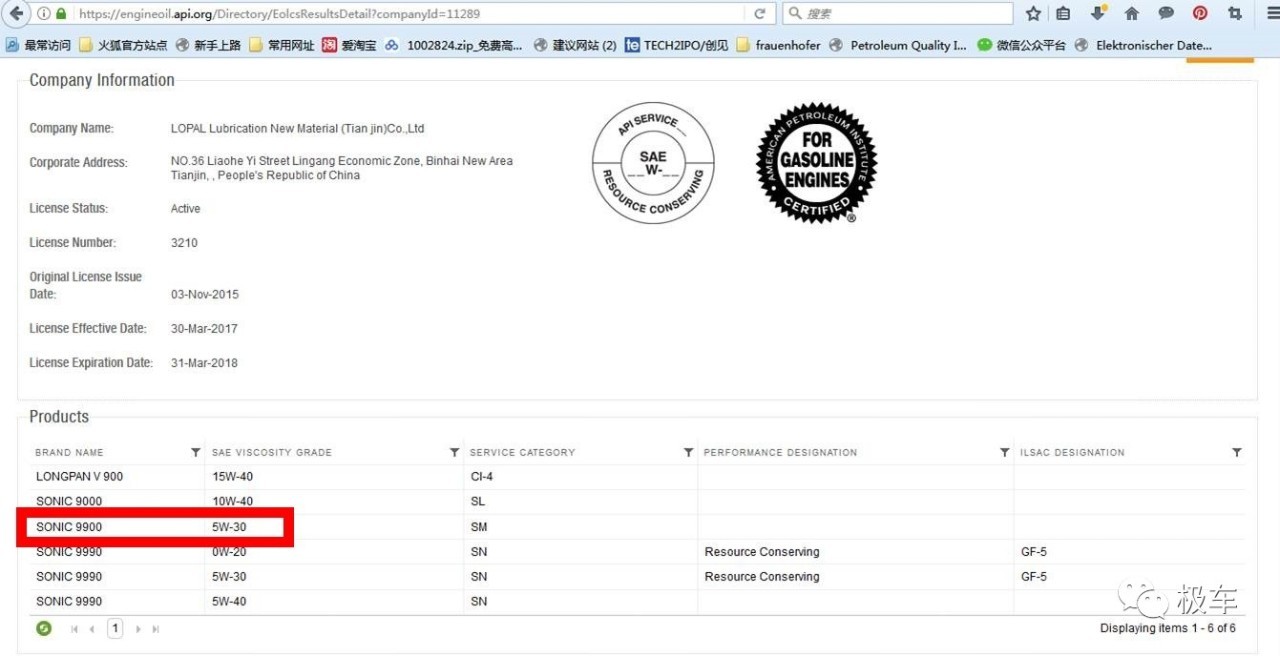Screen dimensions: 1280x656
Task: Select the SM service category cell
Action: tap(479, 527)
